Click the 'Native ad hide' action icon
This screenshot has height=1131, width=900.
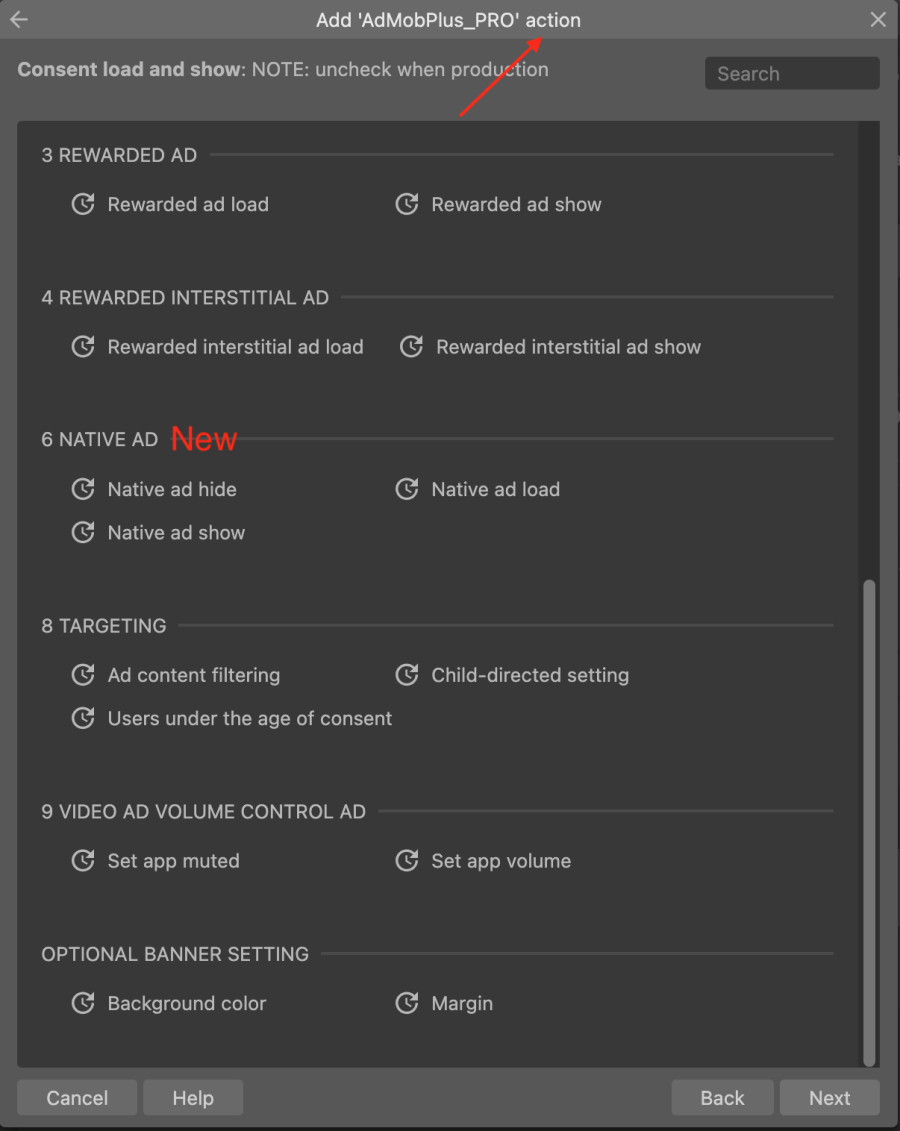coord(83,489)
